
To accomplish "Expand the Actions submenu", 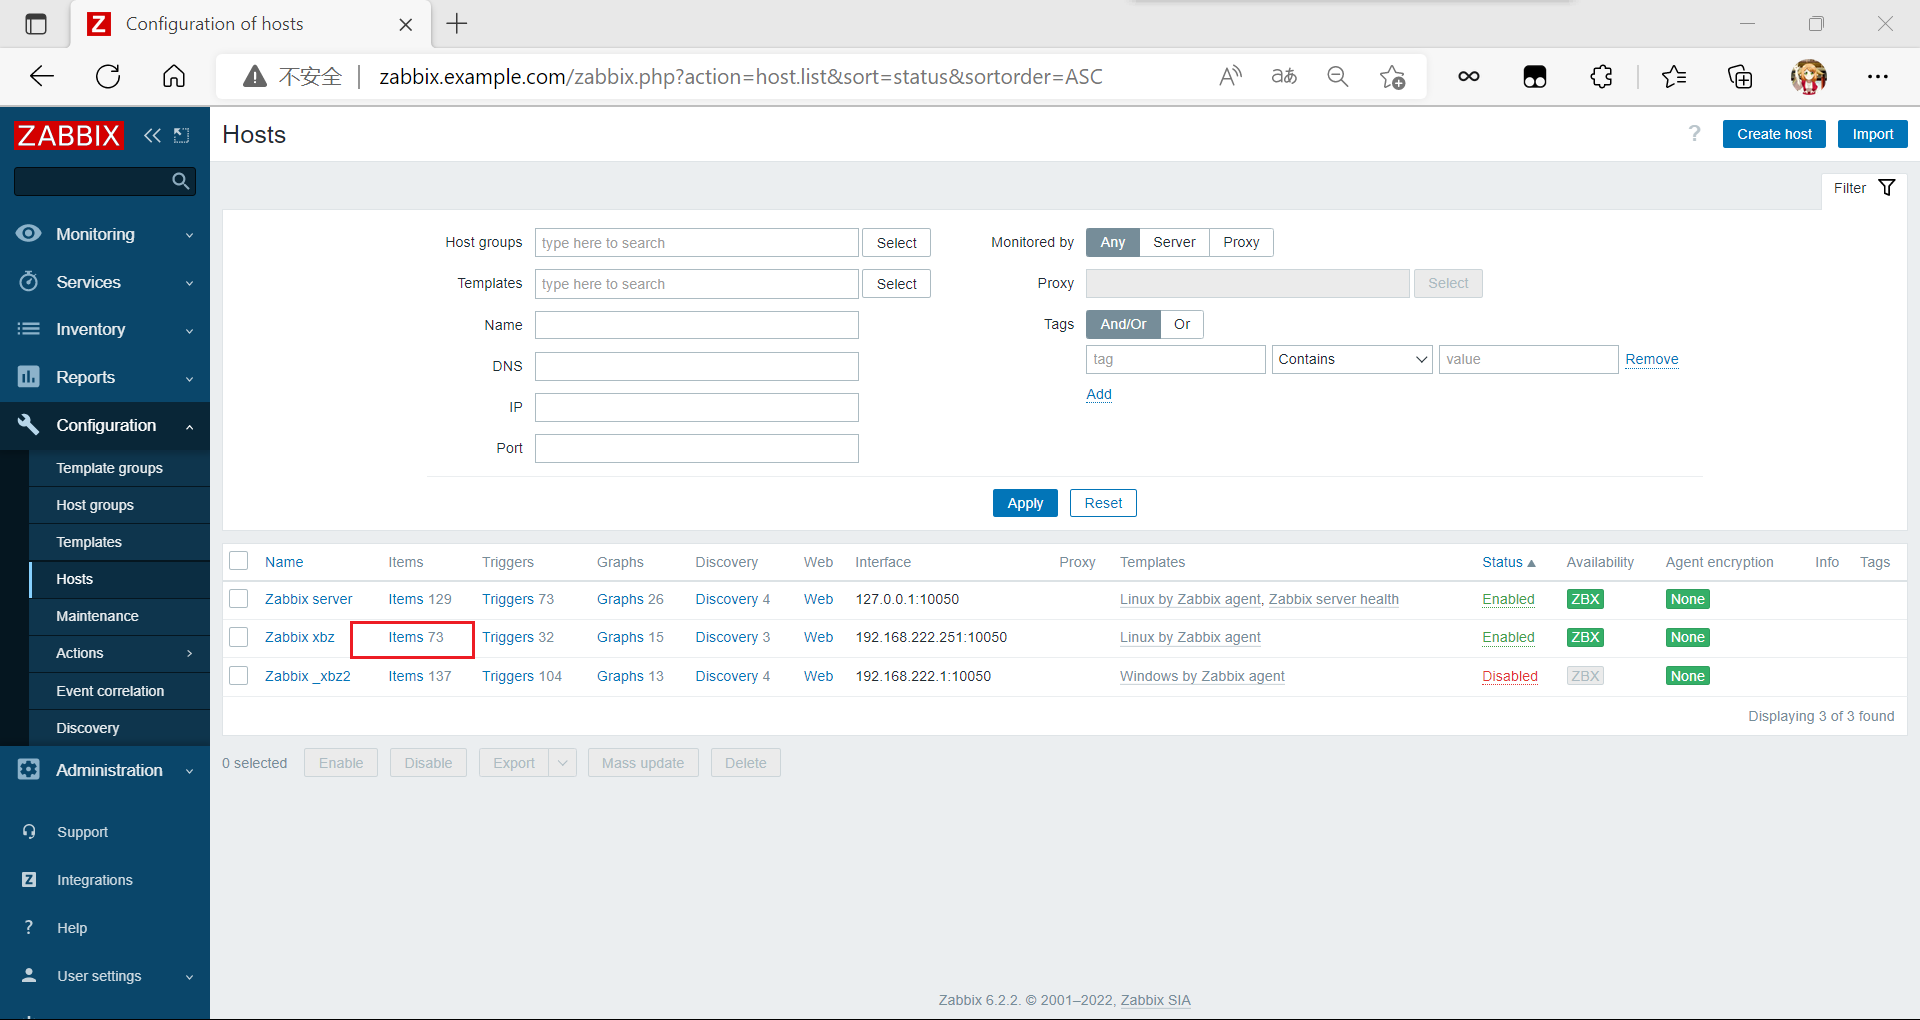I will (x=189, y=653).
